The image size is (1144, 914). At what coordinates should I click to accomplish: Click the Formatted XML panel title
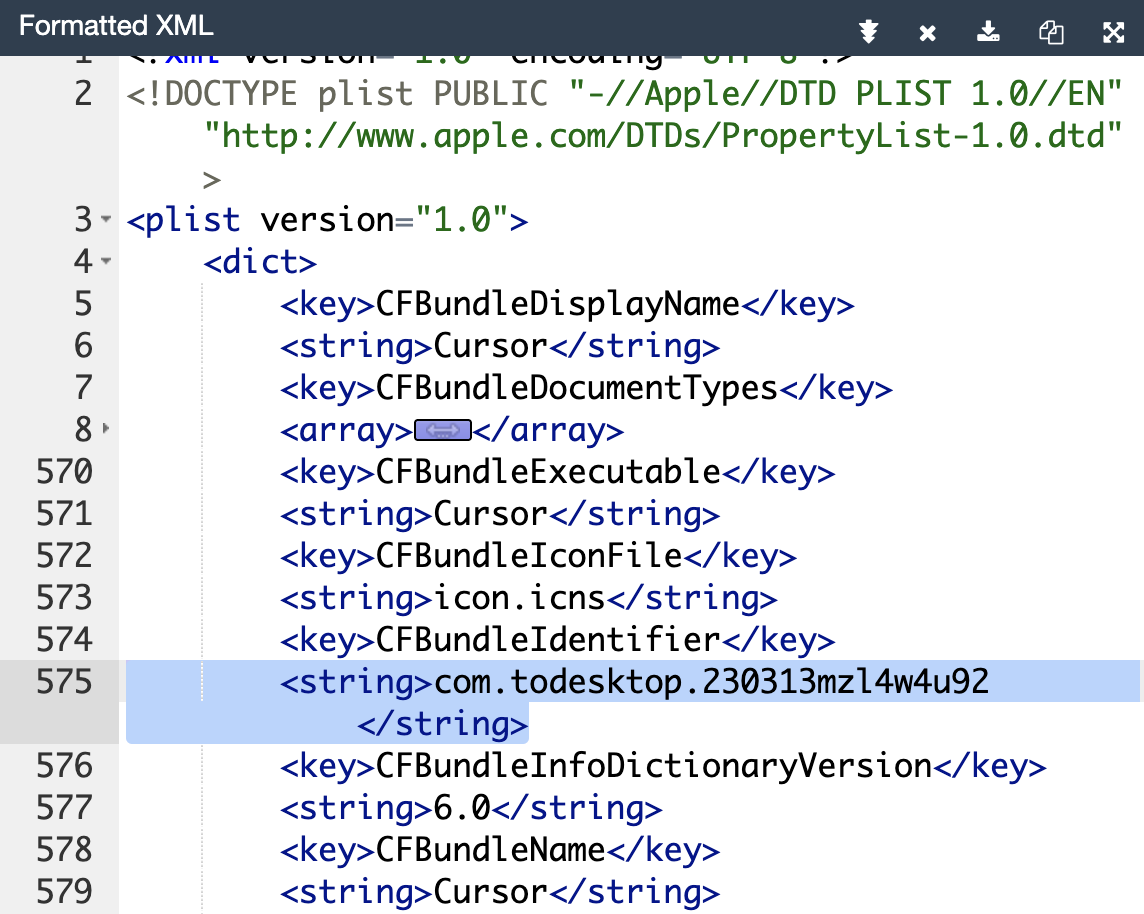[x=116, y=26]
